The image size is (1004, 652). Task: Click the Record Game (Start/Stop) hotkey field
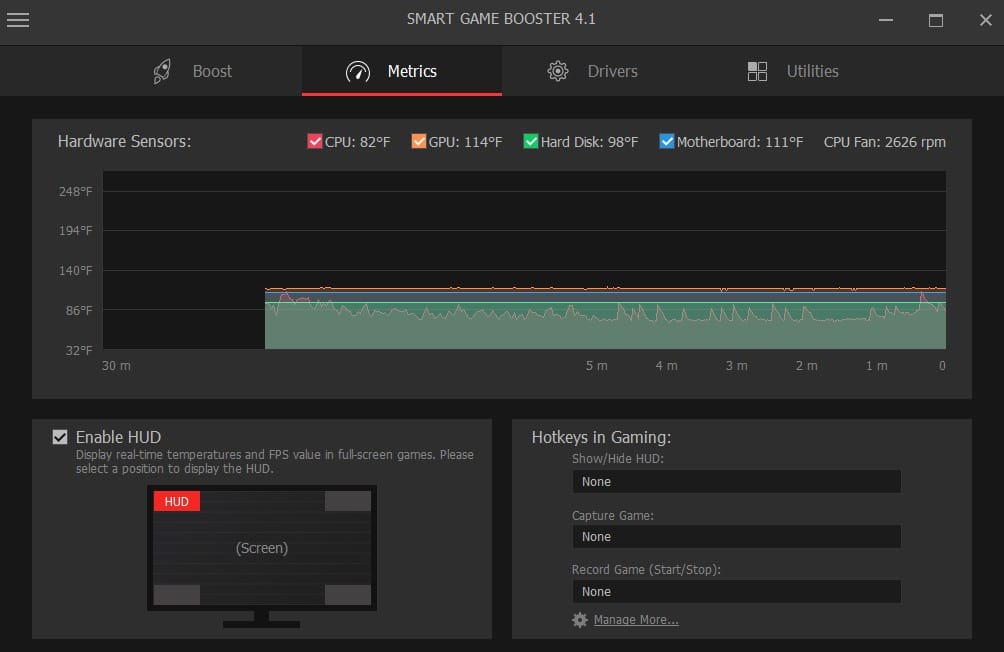(736, 592)
